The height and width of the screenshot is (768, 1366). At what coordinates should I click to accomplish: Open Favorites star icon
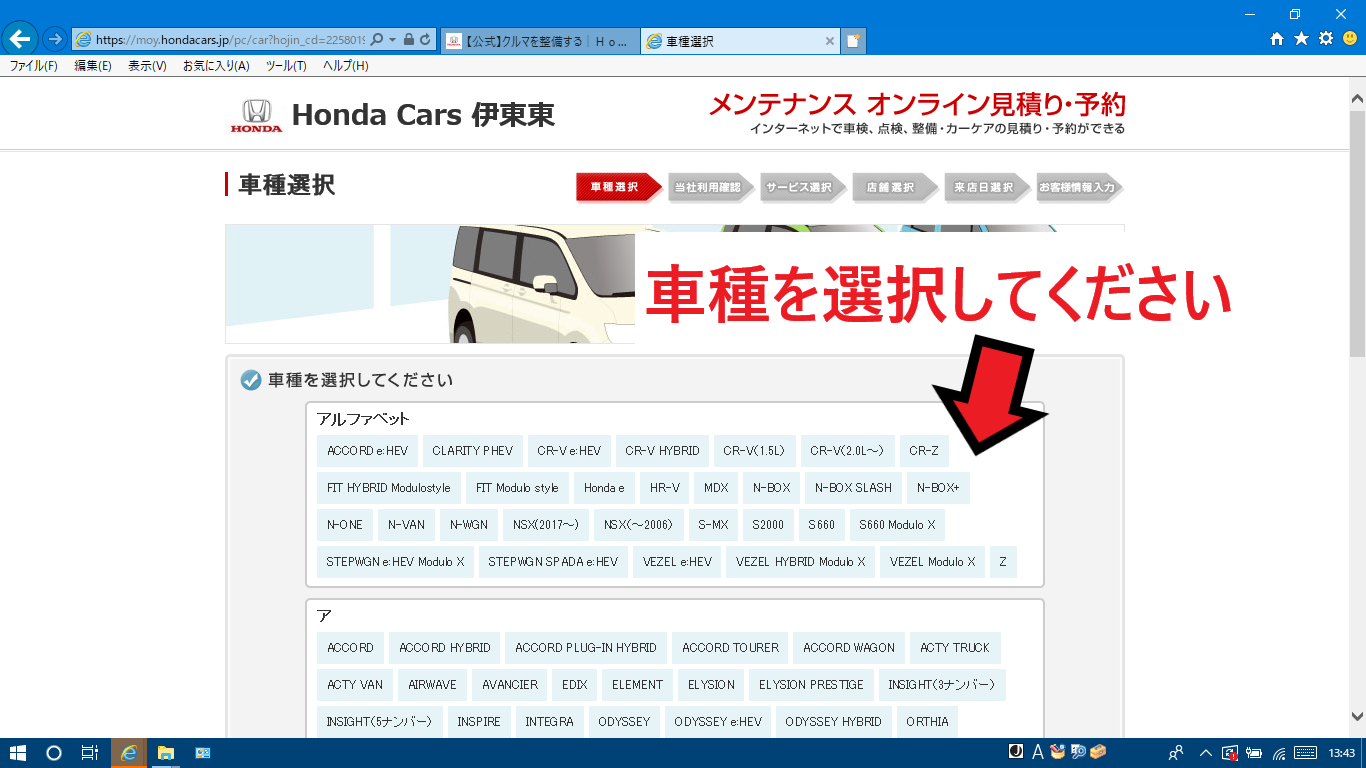coord(1301,39)
